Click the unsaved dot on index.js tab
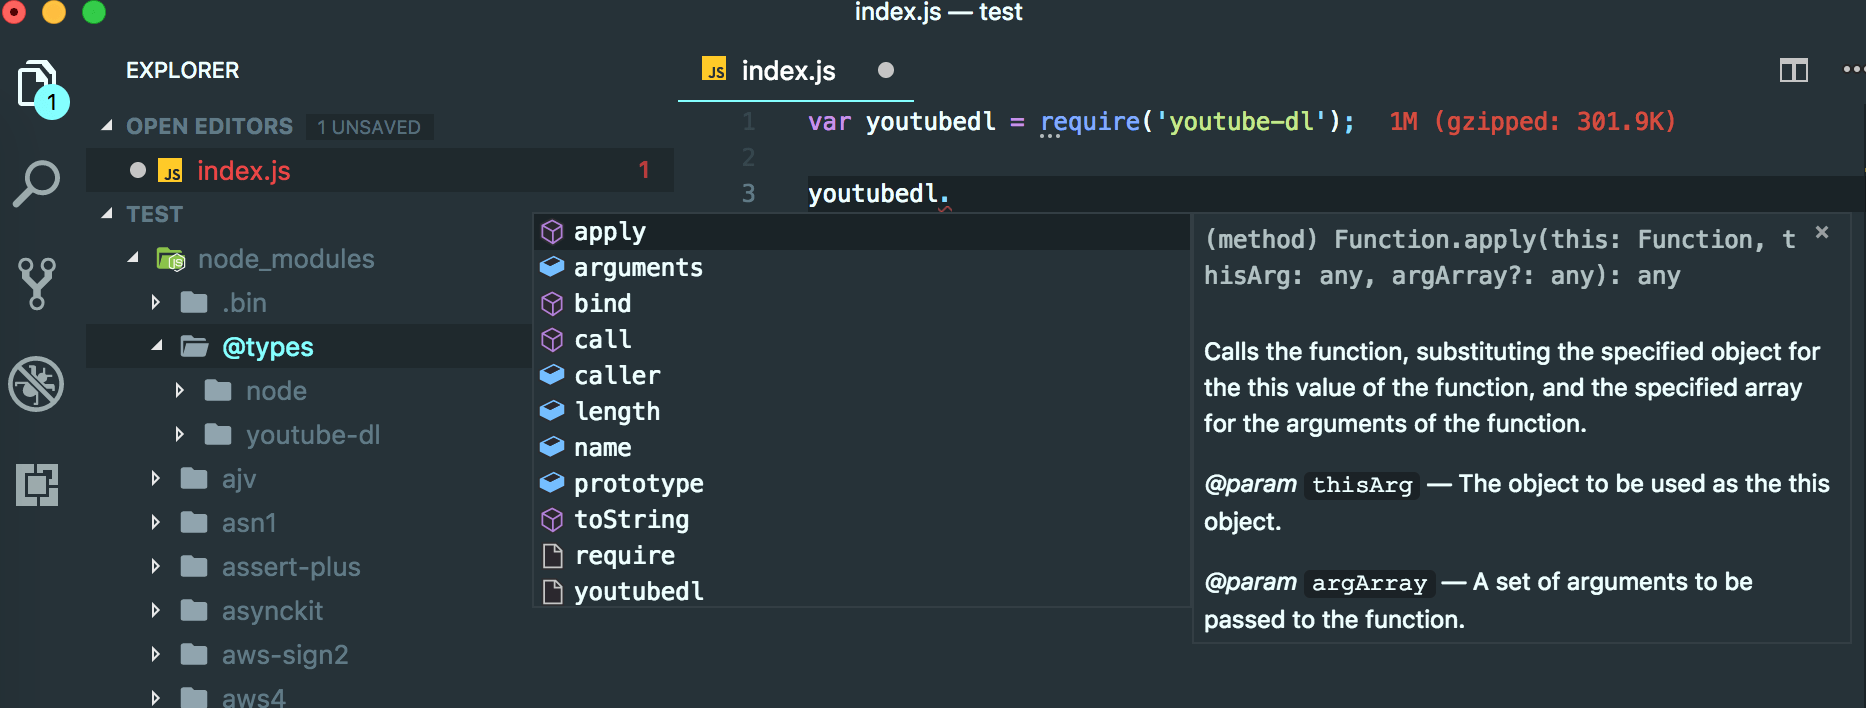1866x708 pixels. point(885,70)
